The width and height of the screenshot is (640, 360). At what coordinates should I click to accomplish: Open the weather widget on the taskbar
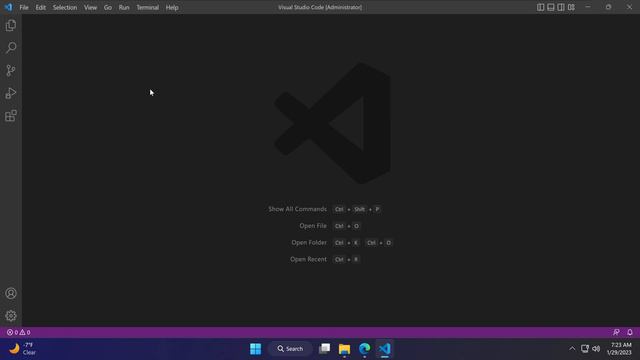23,349
